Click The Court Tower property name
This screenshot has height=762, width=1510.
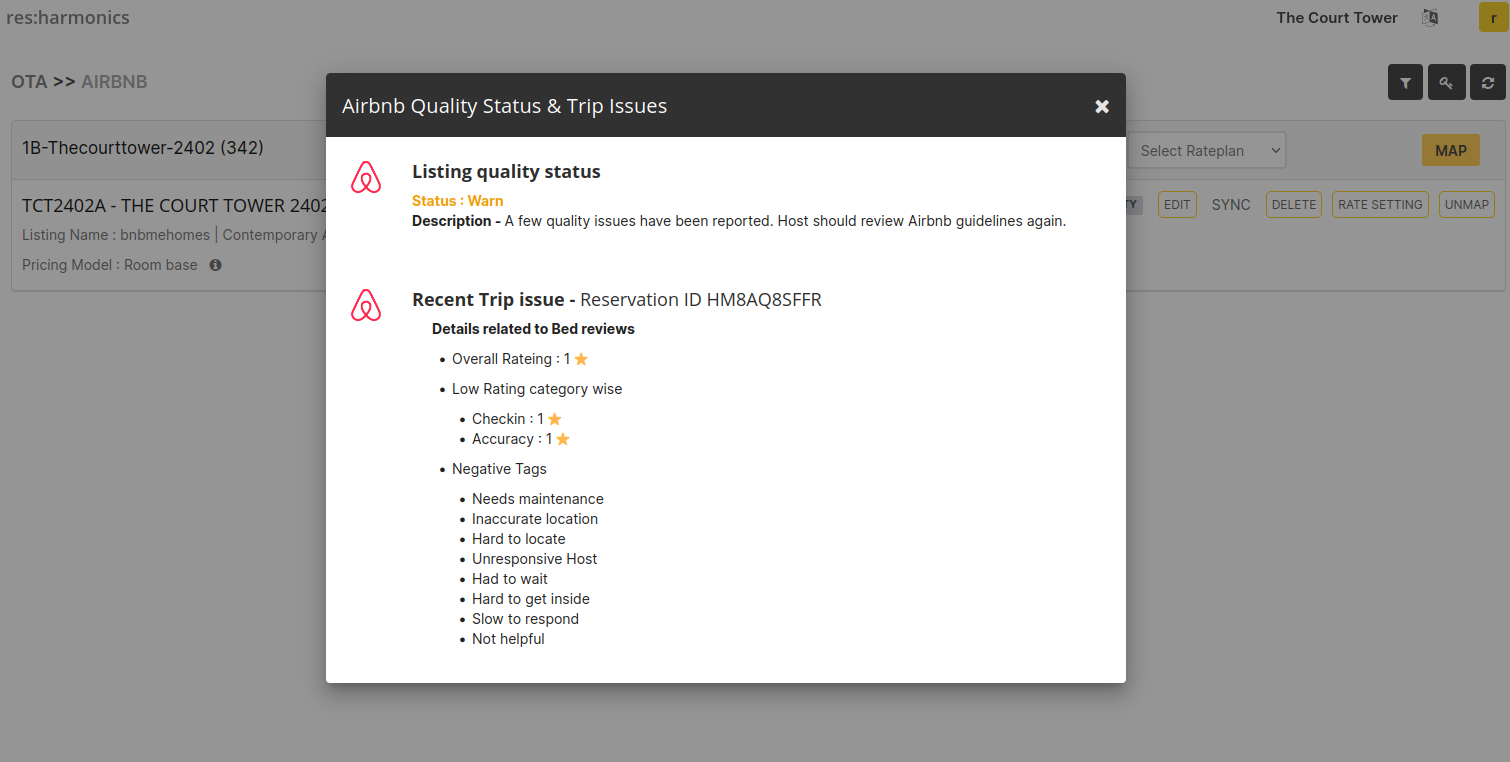(x=1337, y=18)
